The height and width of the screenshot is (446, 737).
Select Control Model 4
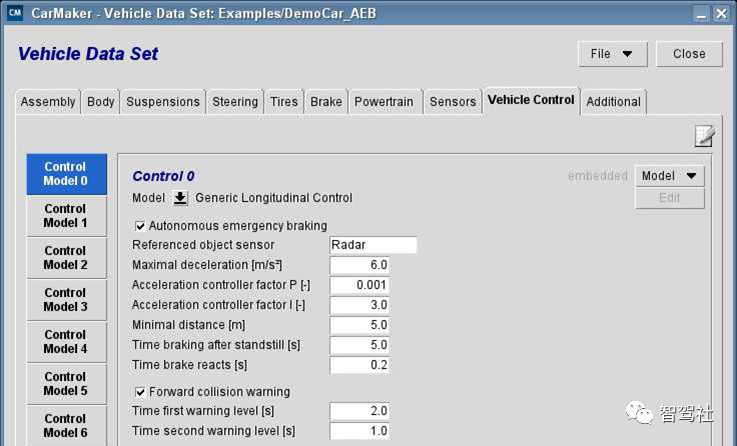click(66, 342)
